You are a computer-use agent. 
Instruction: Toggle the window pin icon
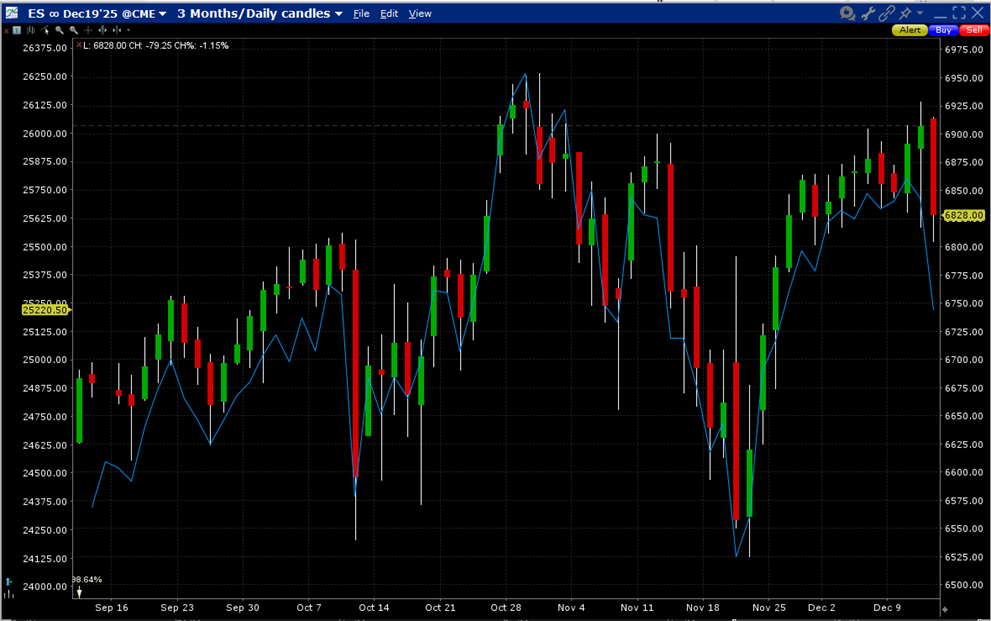pyautogui.click(x=907, y=13)
